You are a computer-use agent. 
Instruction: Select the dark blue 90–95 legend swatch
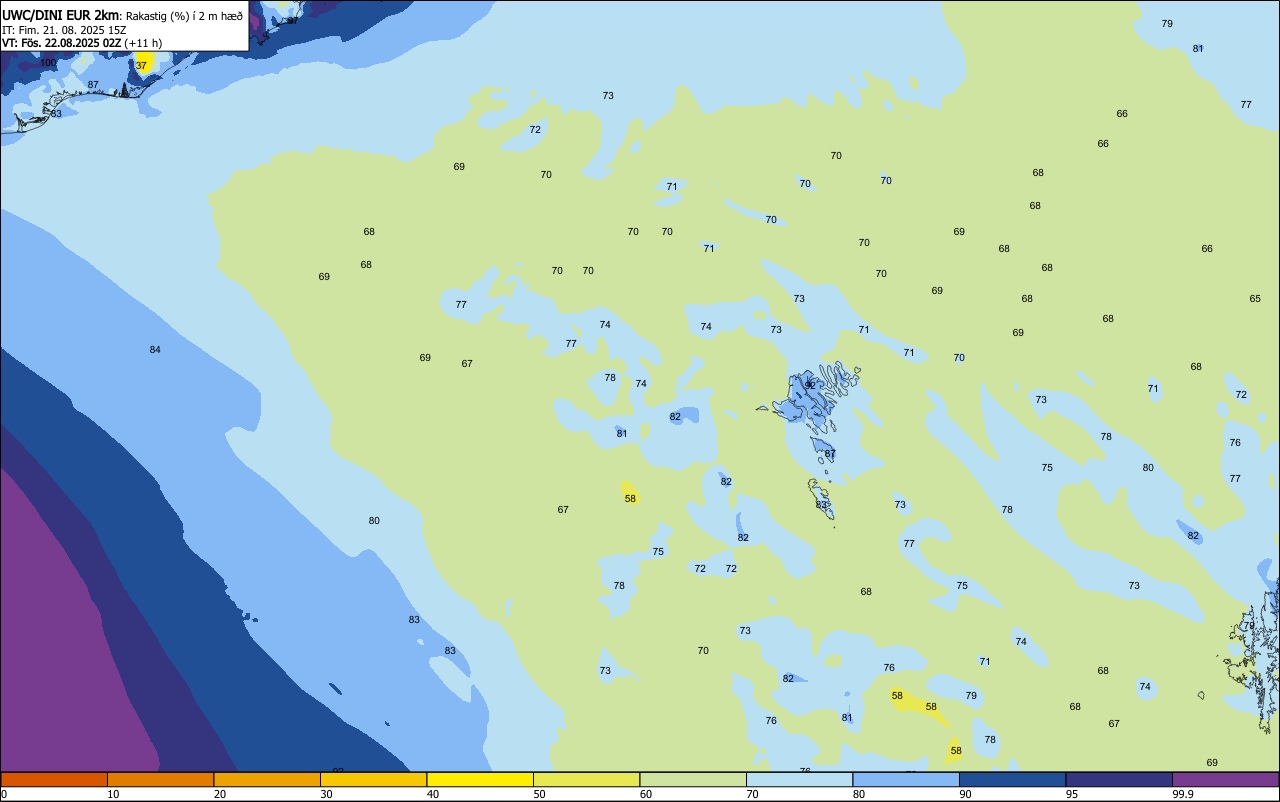click(x=1012, y=779)
